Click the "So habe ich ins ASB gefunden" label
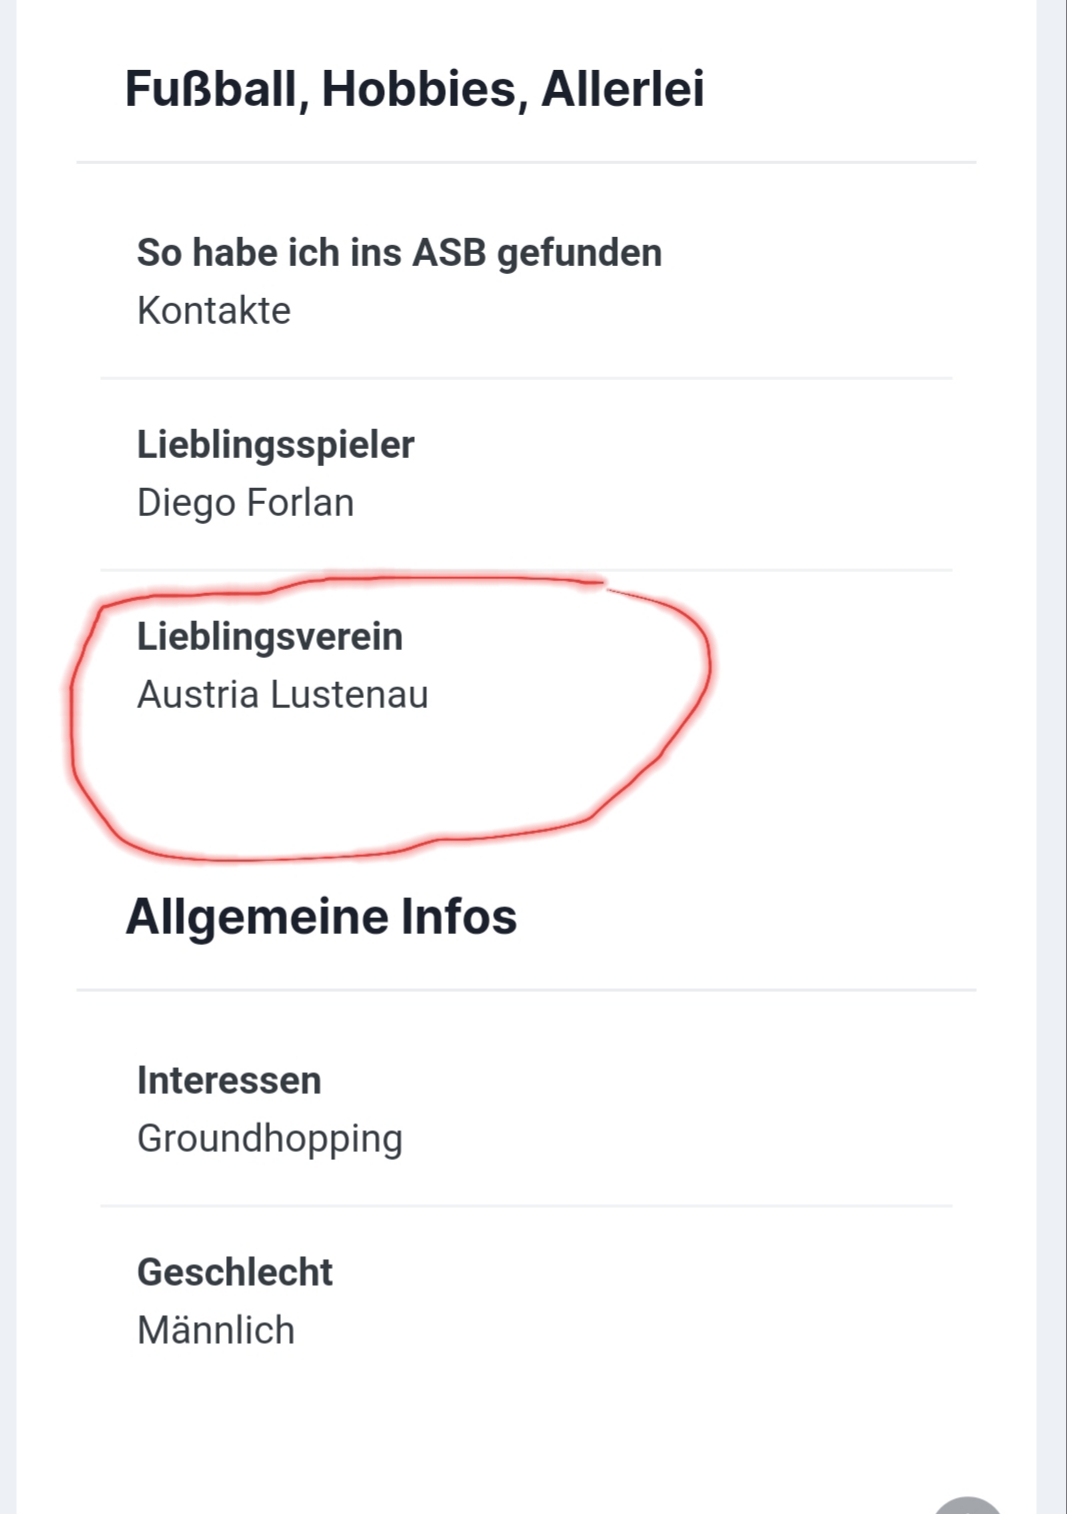This screenshot has width=1067, height=1514. click(399, 253)
